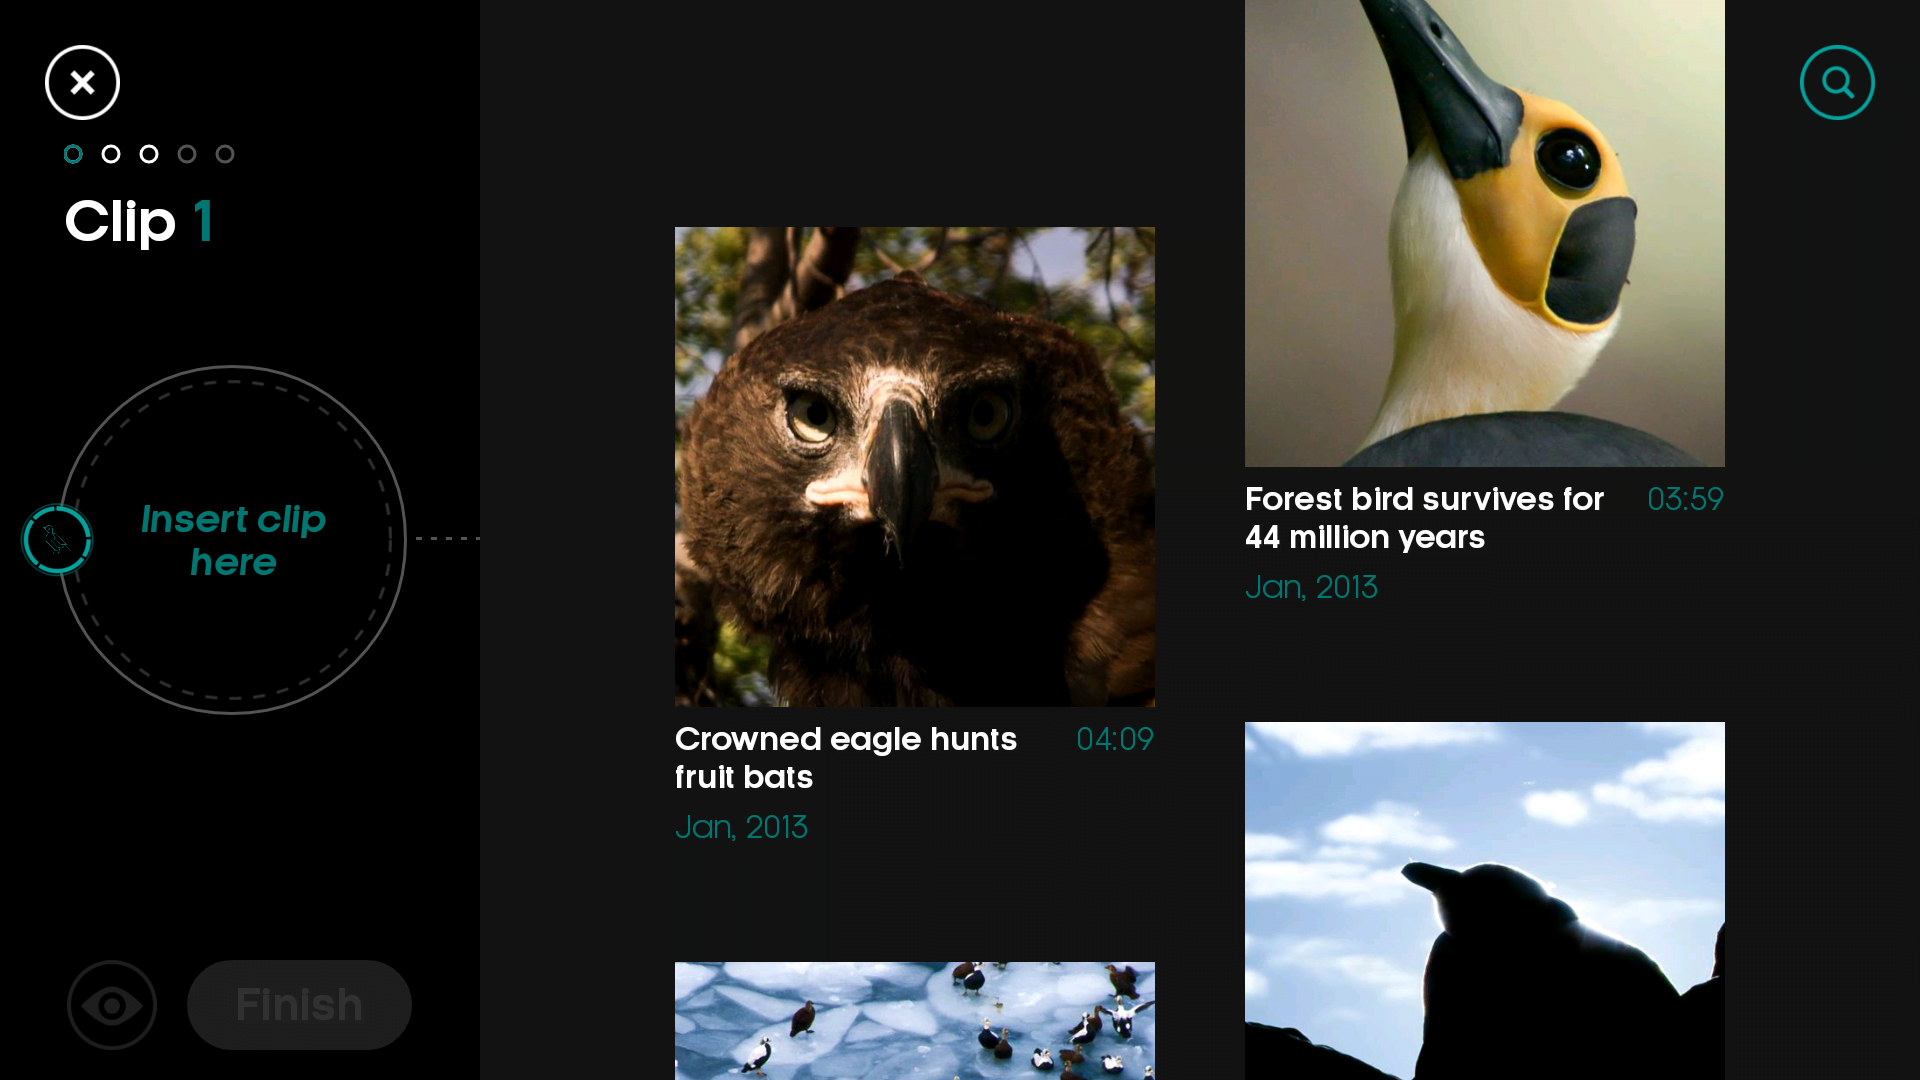Open the Crowned eagle thumbnail
The image size is (1920, 1080).
tap(915, 467)
